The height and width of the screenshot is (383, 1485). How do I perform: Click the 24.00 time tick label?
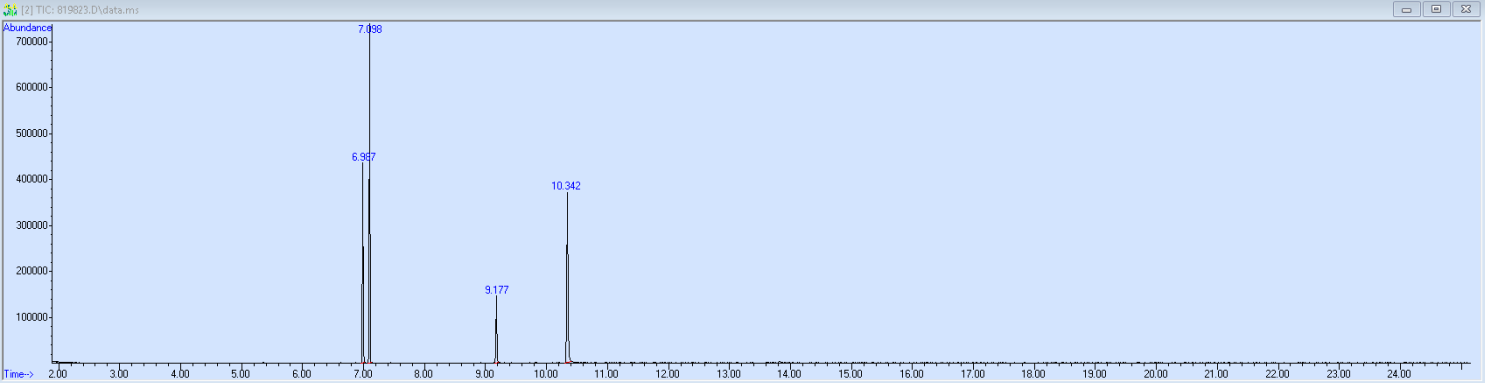[x=1400, y=374]
